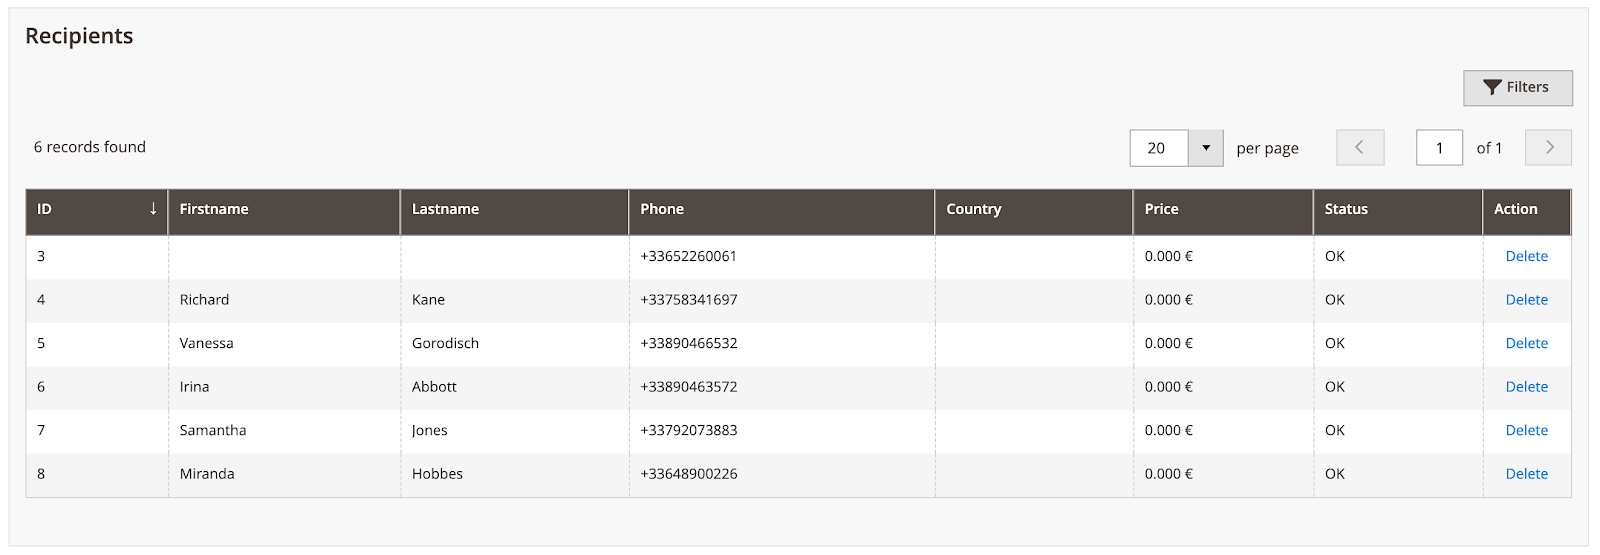Viewport: 1600px width, 555px height.
Task: Delete Vanessa Gorodisch from recipients
Action: [1526, 343]
